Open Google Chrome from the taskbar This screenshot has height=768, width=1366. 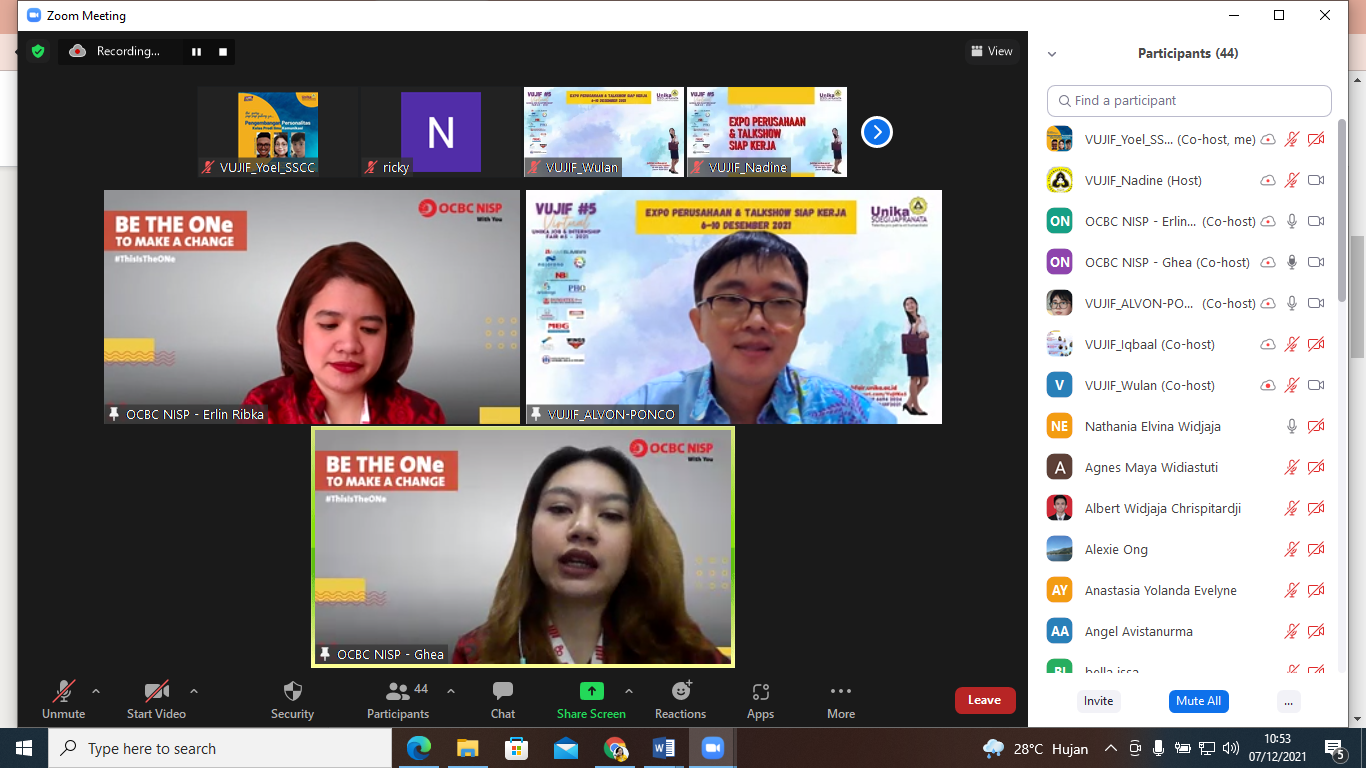click(x=615, y=748)
